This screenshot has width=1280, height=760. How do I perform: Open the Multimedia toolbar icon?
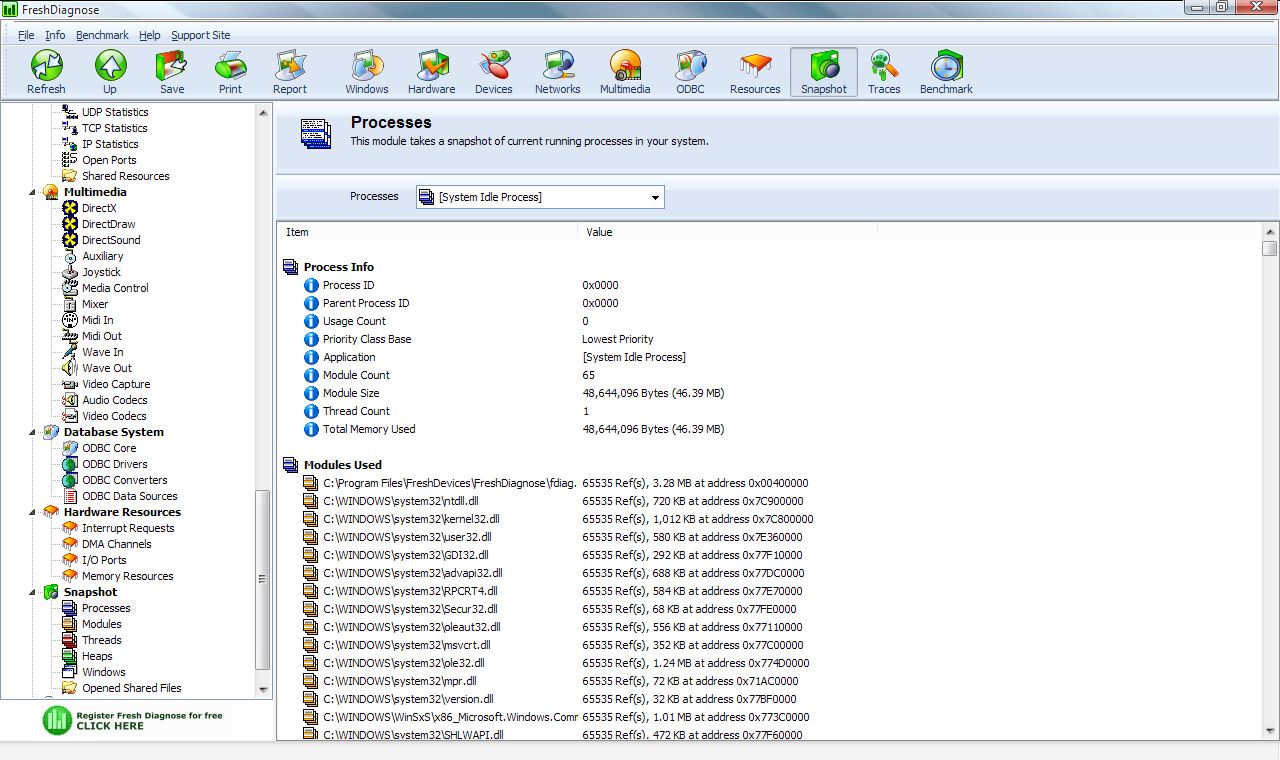625,72
